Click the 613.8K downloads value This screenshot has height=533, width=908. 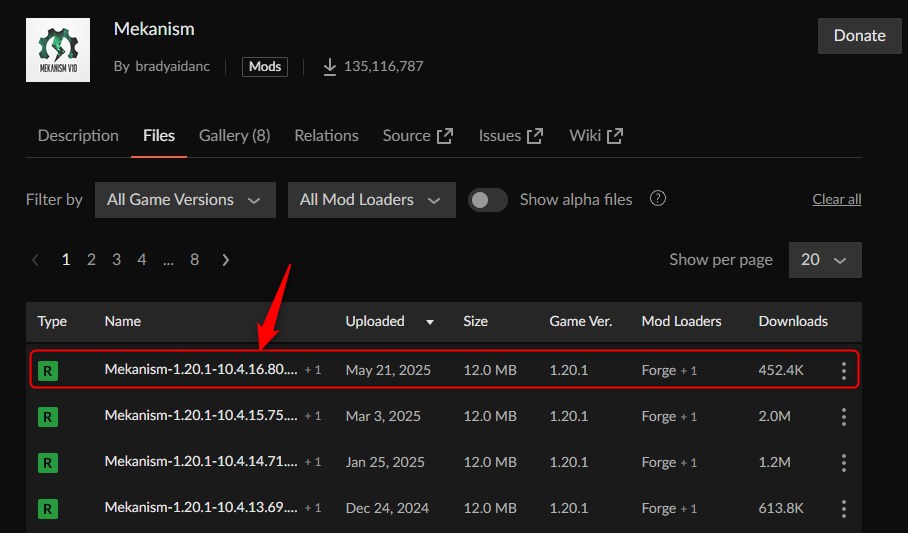[x=781, y=509]
